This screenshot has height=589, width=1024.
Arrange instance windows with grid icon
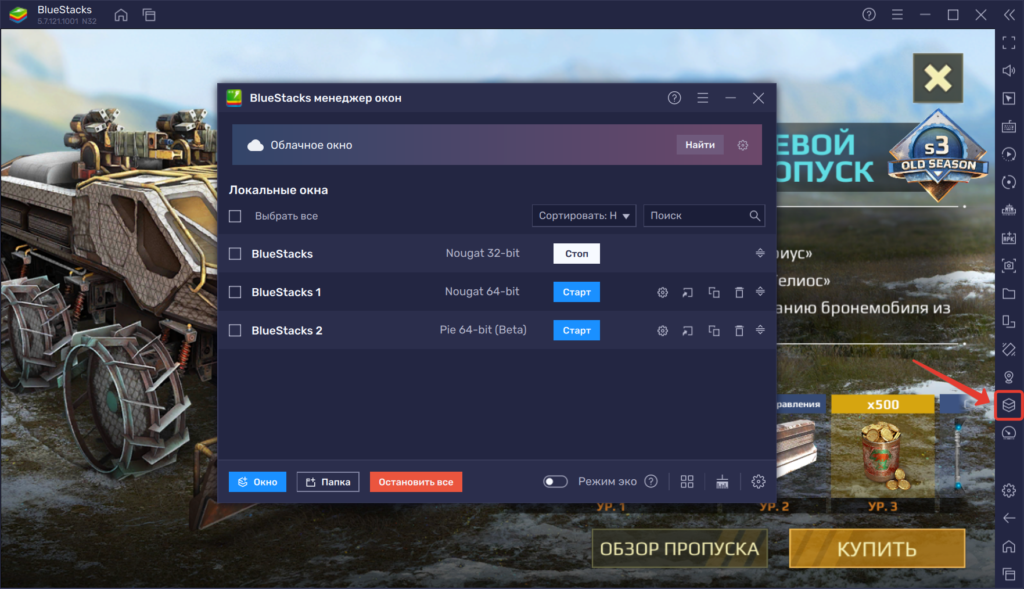pos(687,482)
